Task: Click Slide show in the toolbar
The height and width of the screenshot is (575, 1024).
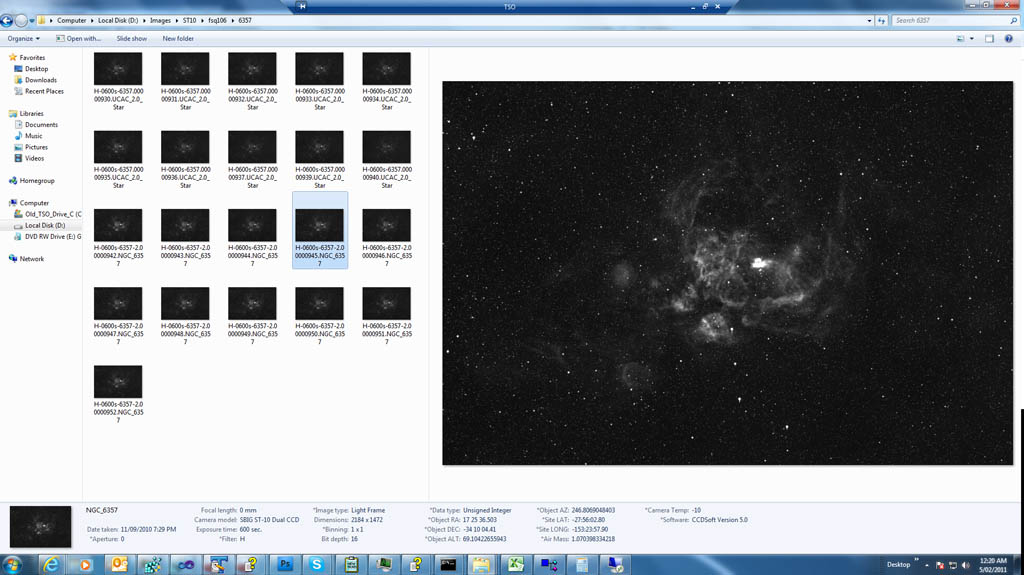Action: (131, 39)
